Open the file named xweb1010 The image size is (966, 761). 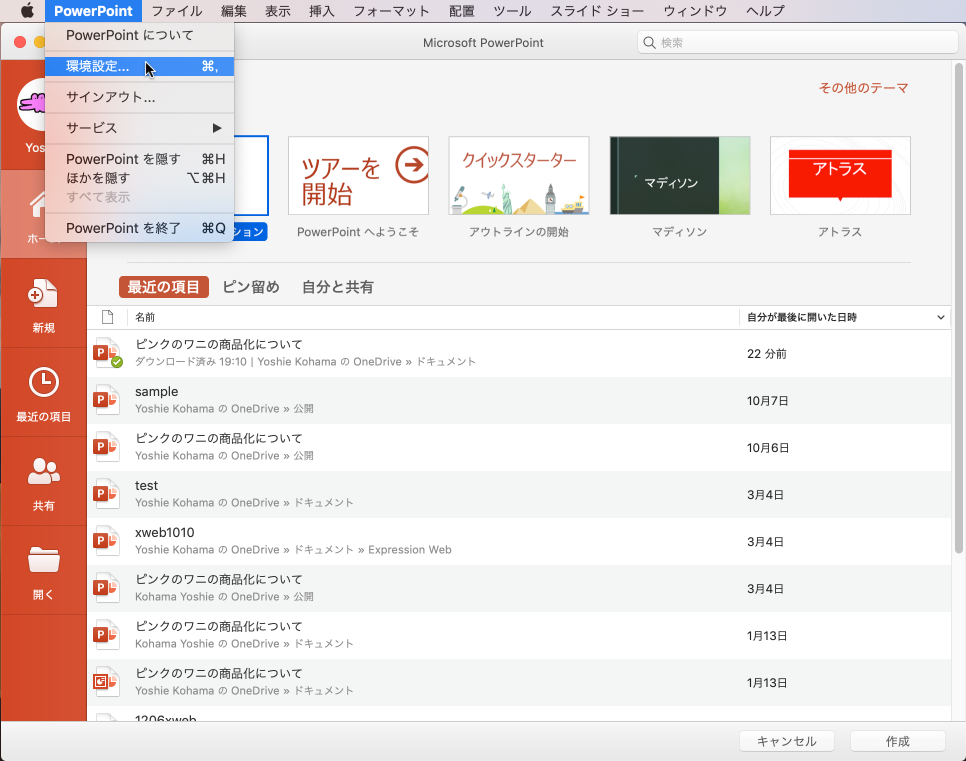pyautogui.click(x=518, y=541)
